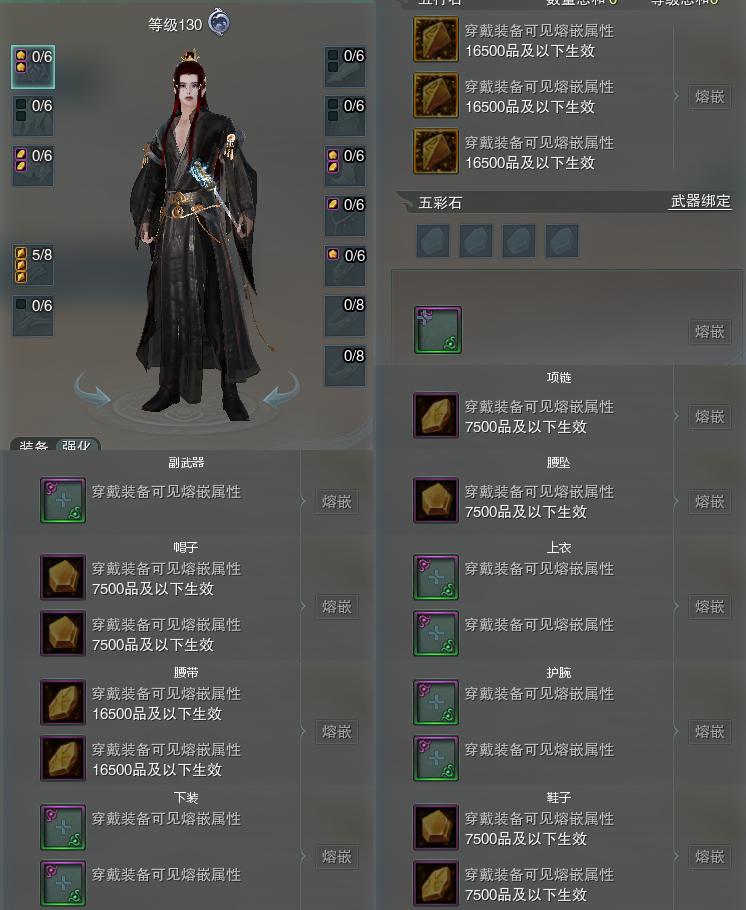Select the highlighted 0/6 equipment slot
Image resolution: width=746 pixels, height=910 pixels.
(33, 67)
